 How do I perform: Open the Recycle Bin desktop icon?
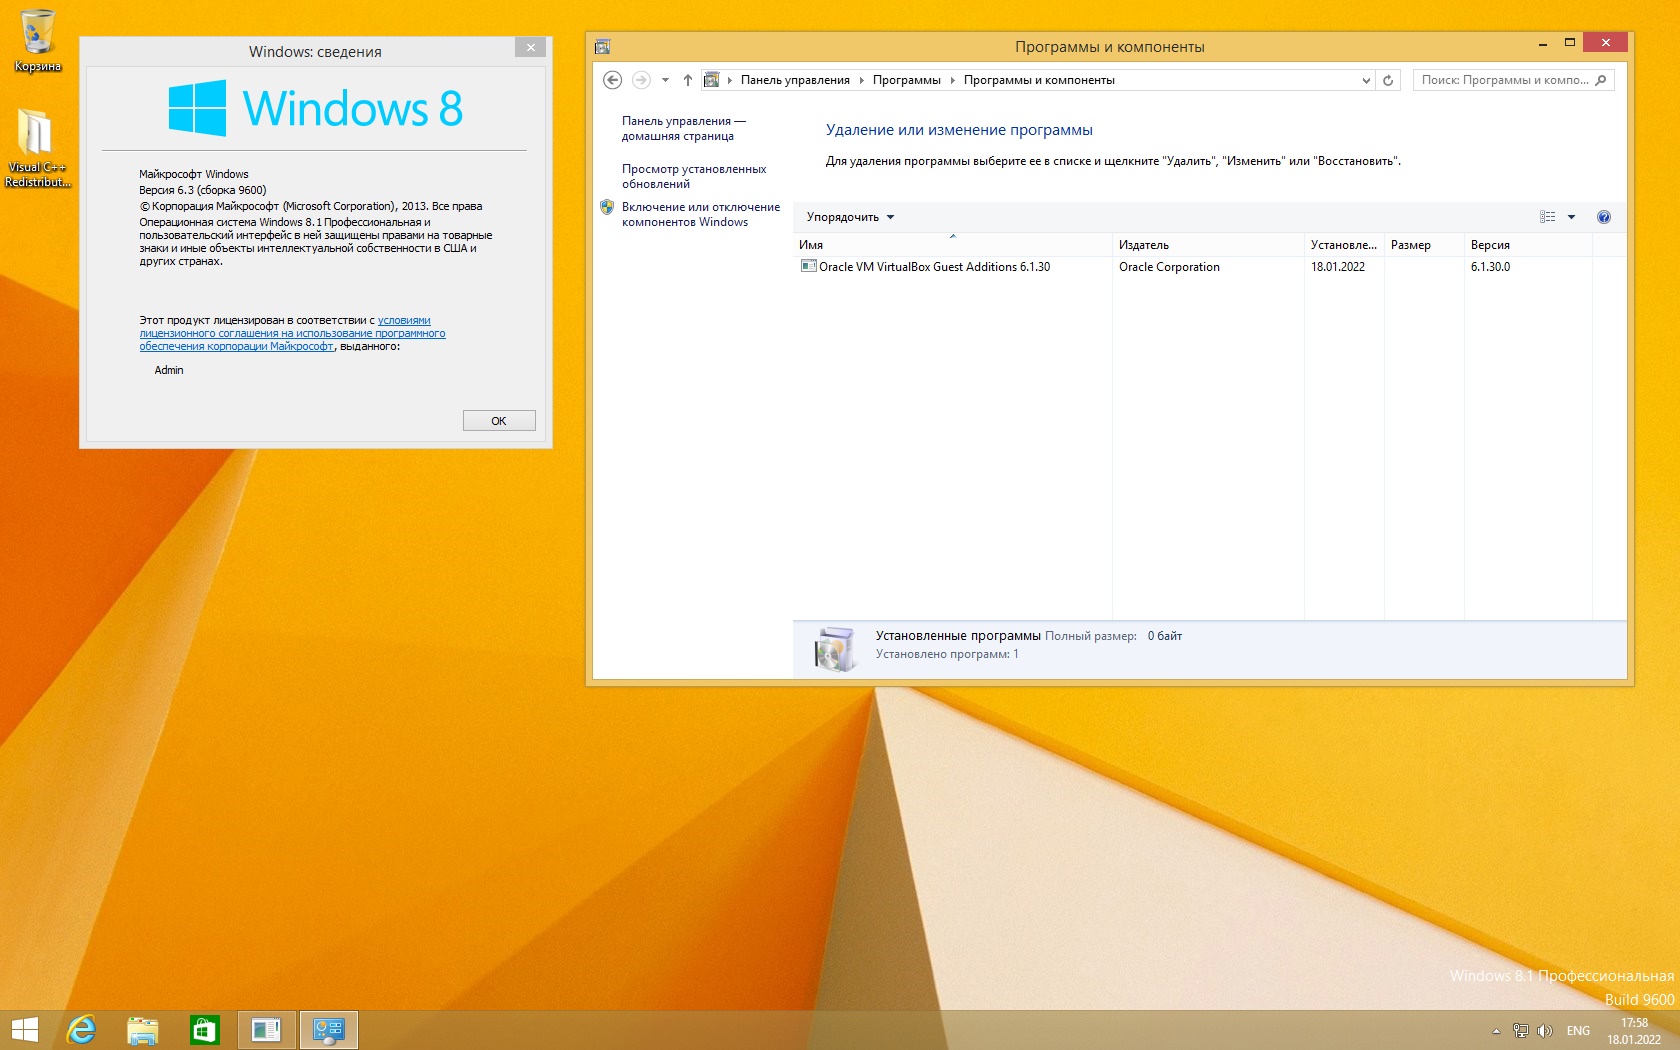(x=37, y=40)
